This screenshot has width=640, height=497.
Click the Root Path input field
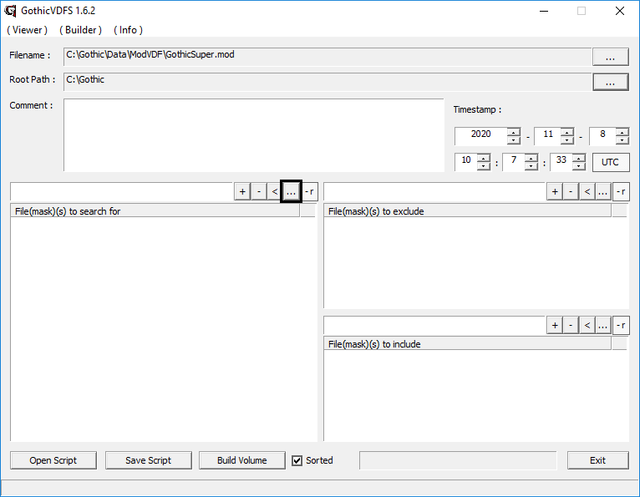tap(327, 82)
